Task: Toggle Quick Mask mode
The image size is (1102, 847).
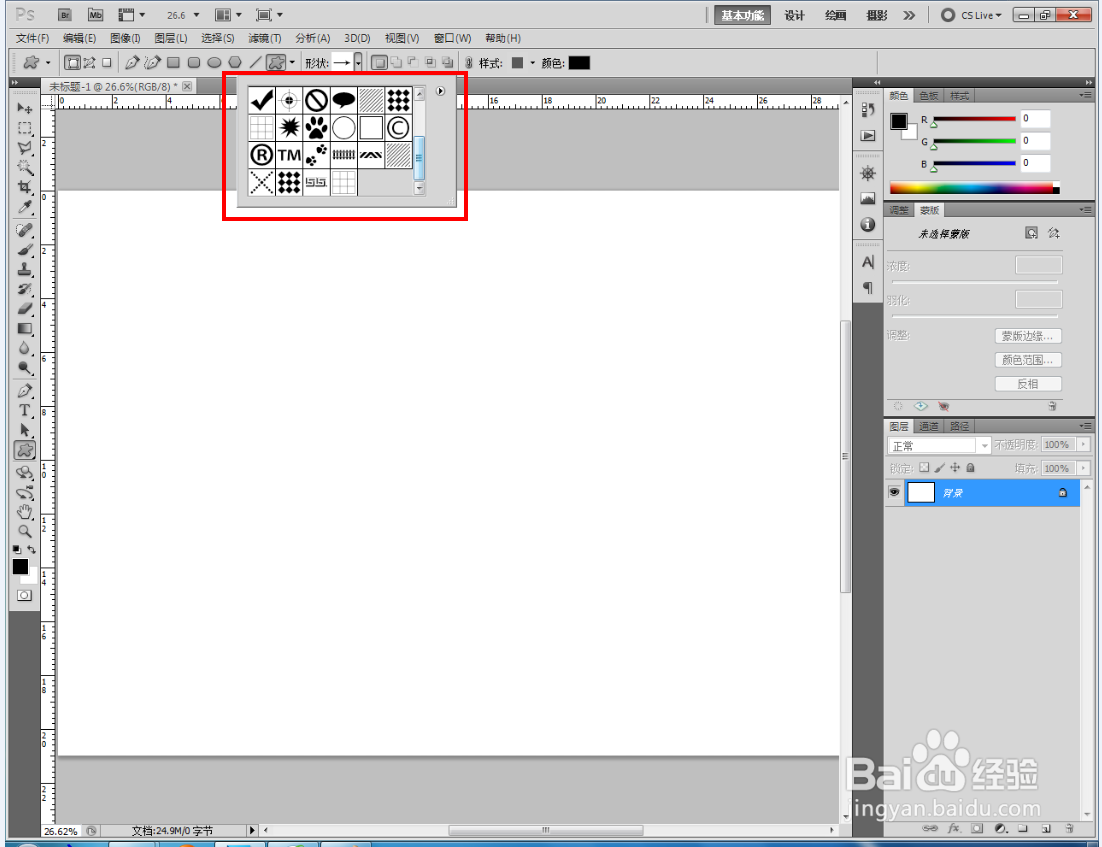Action: tap(25, 595)
